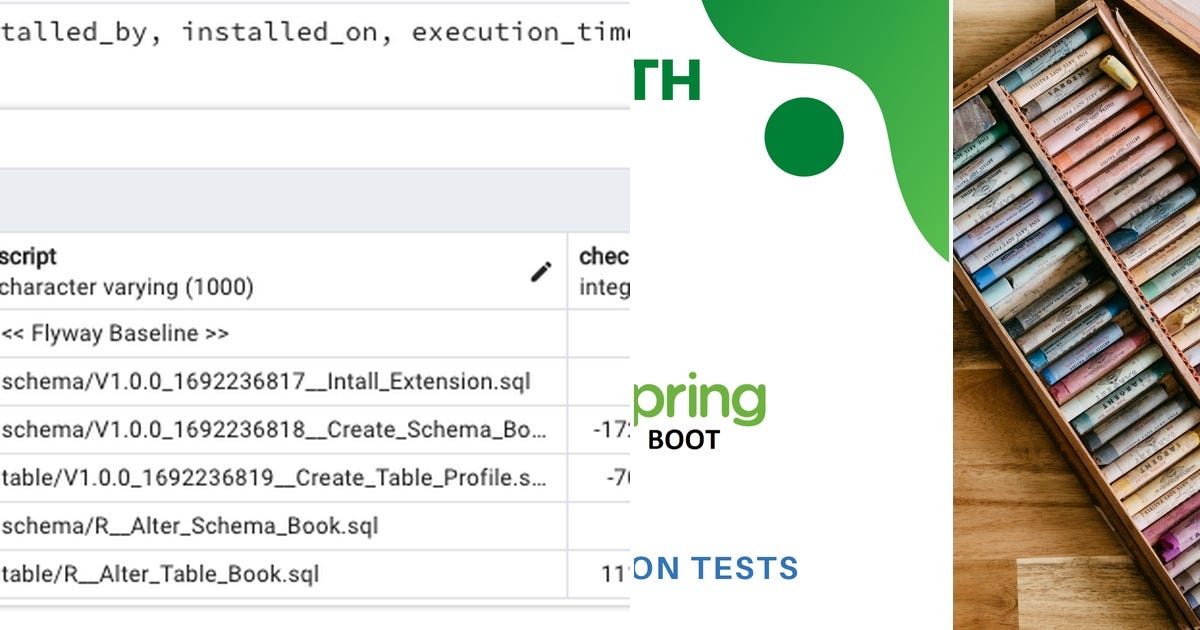The image size is (1200, 630).
Task: Click the pastel crayons photo
Action: tap(1075, 315)
